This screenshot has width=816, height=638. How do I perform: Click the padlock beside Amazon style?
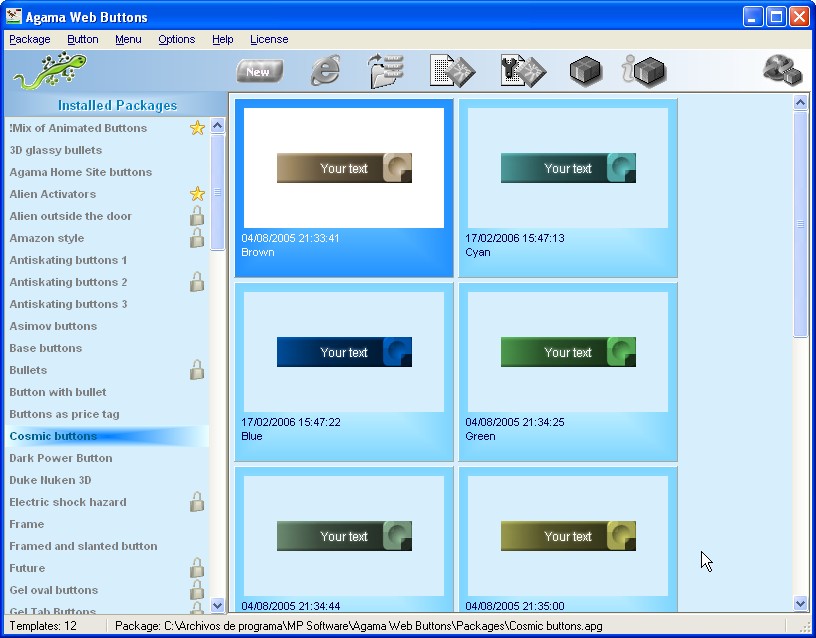197,238
